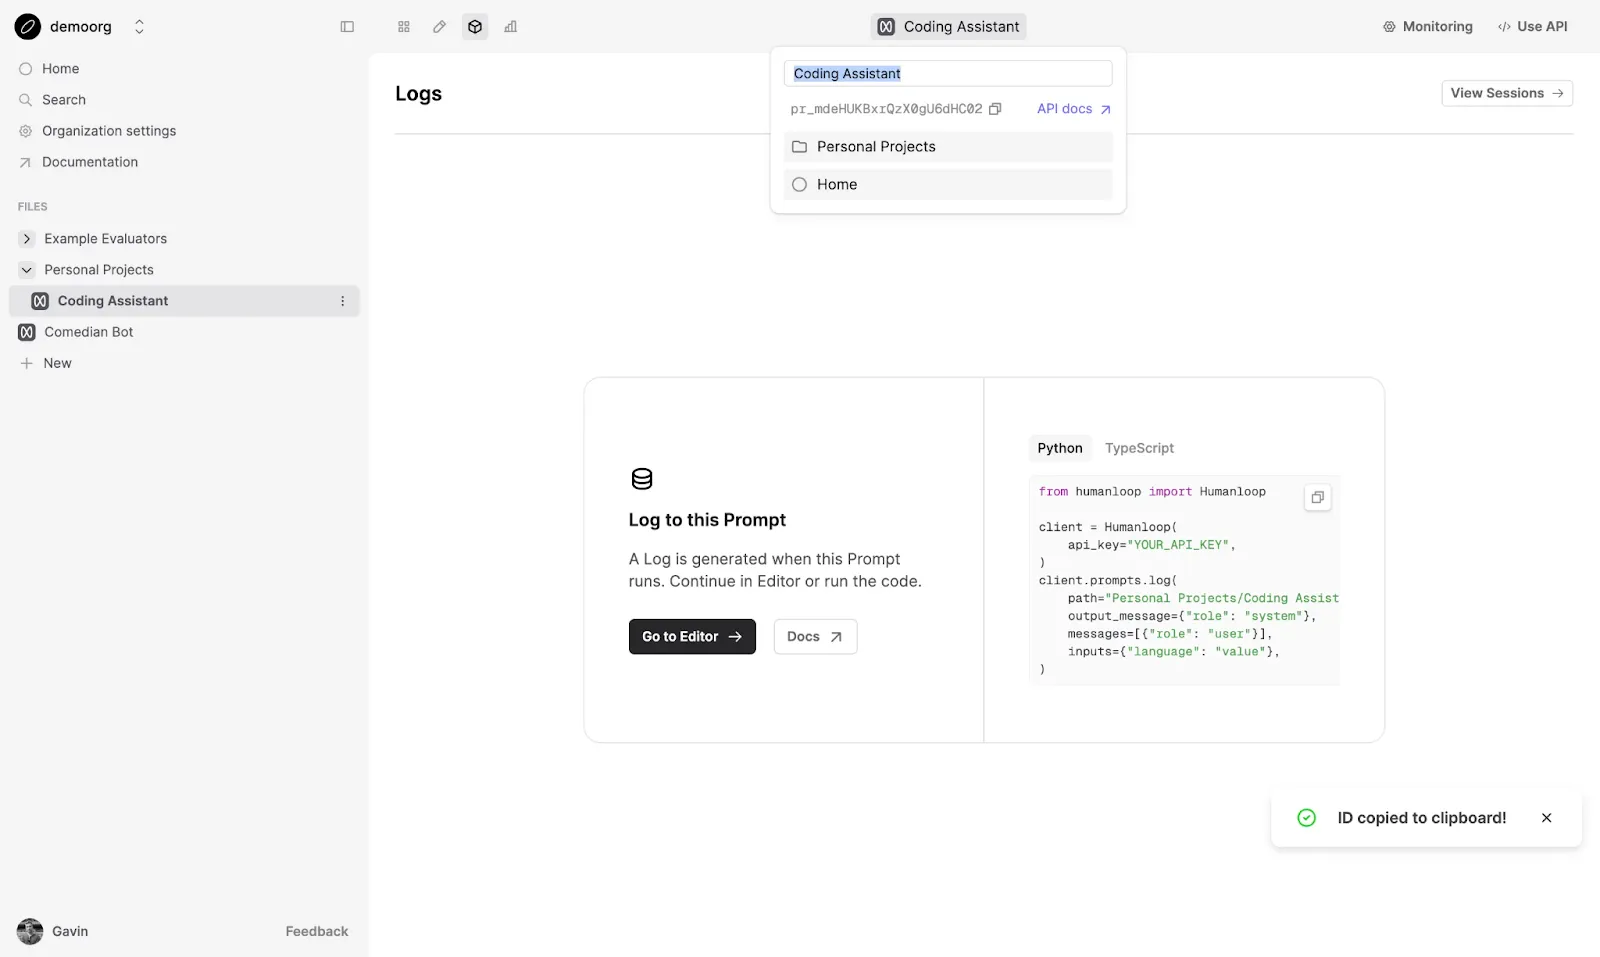
Task: Copy the Python code snippet
Action: 1317,497
